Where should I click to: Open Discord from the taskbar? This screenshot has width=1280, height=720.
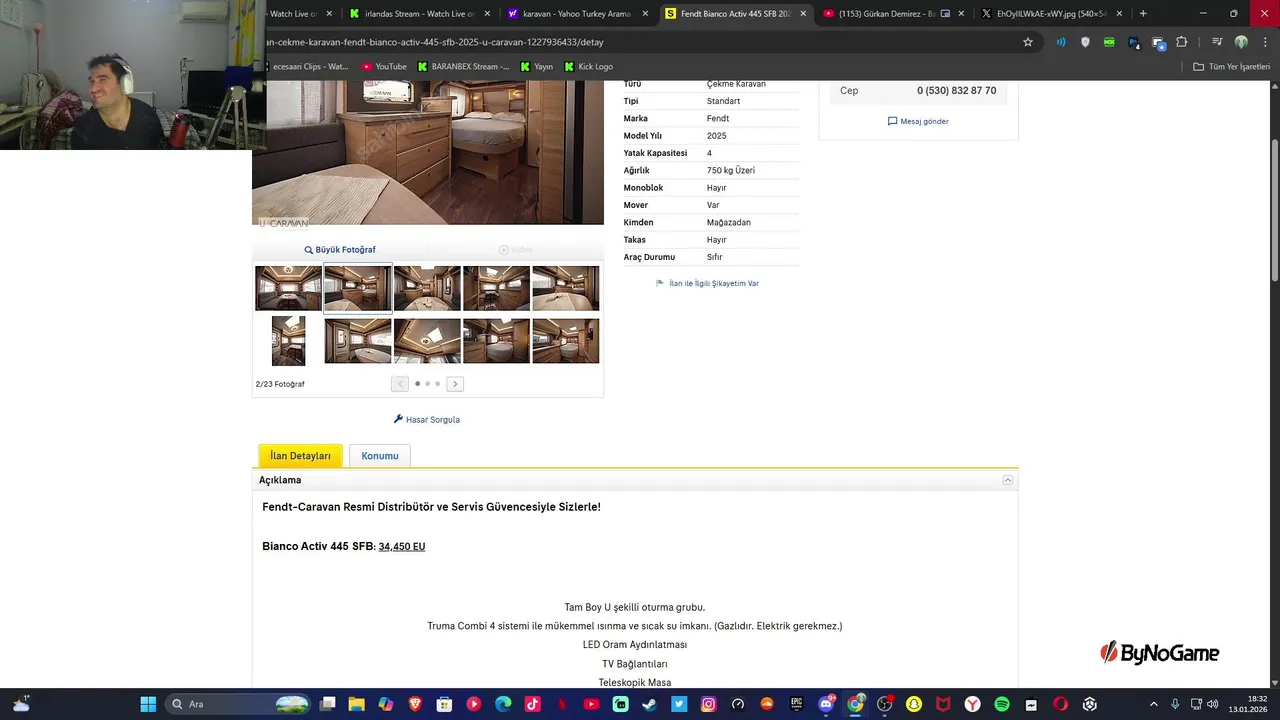point(826,704)
